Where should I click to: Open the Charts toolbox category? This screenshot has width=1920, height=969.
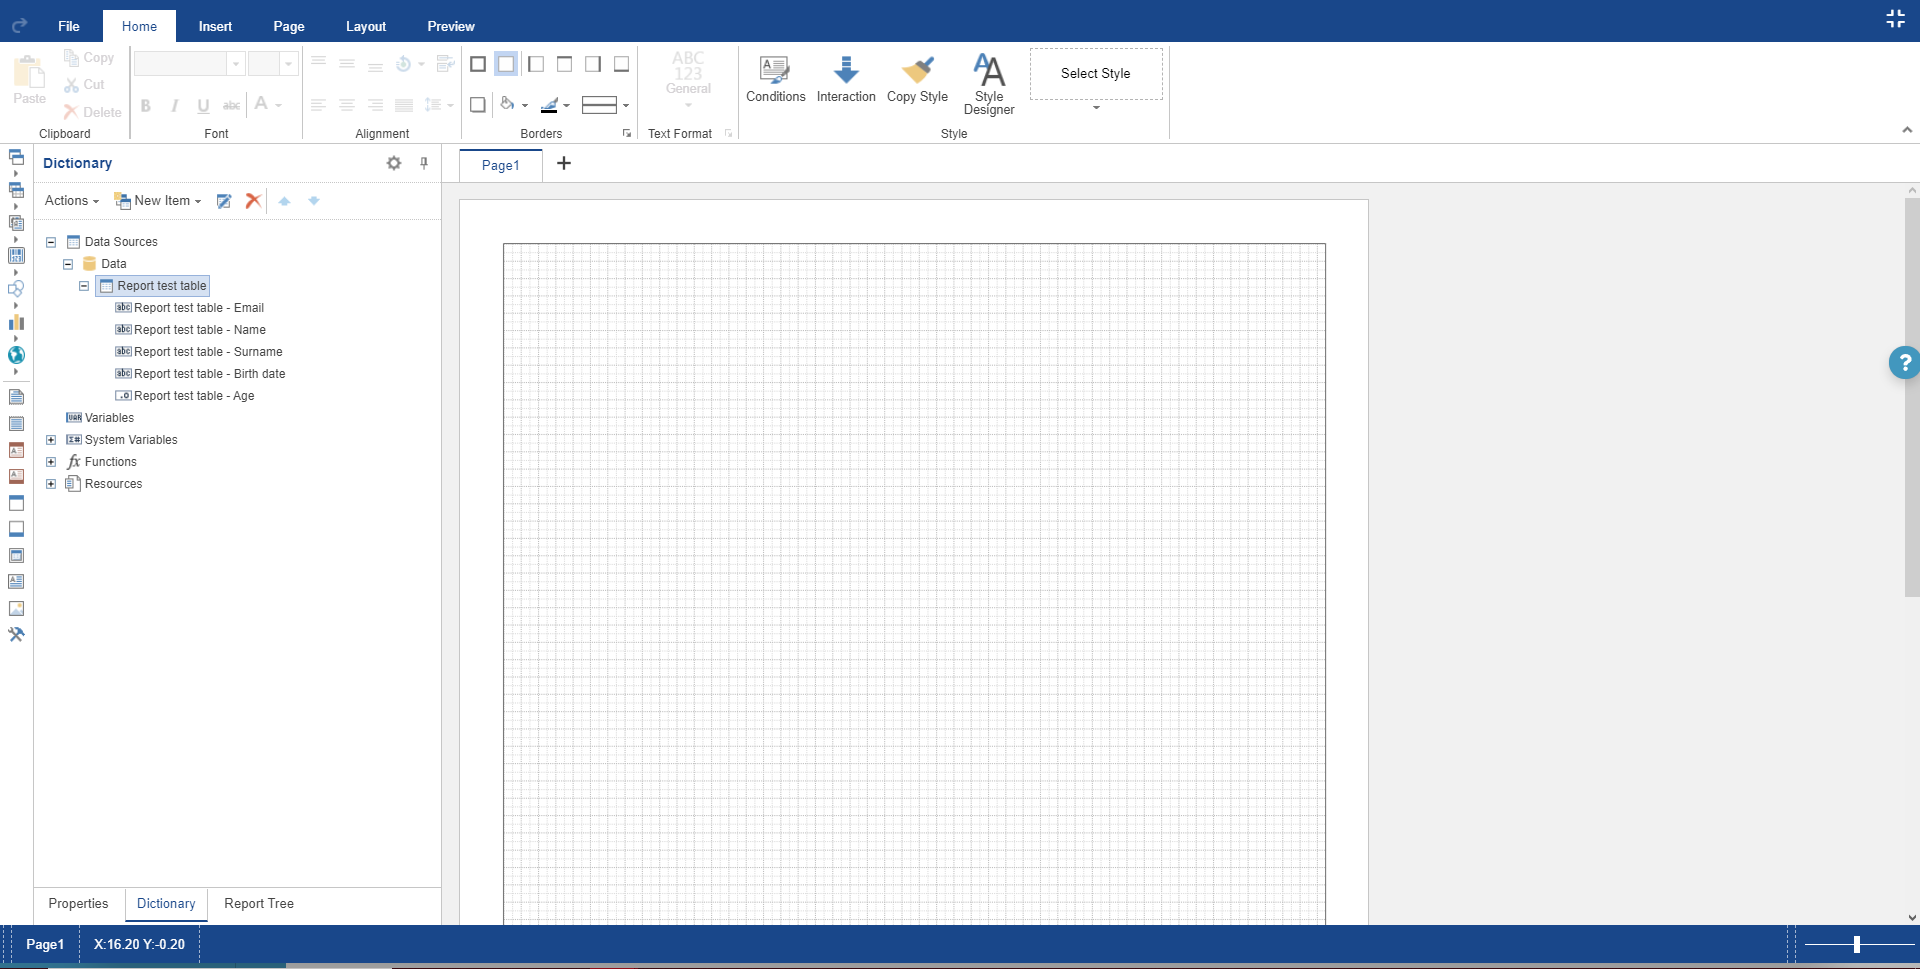click(x=16, y=322)
